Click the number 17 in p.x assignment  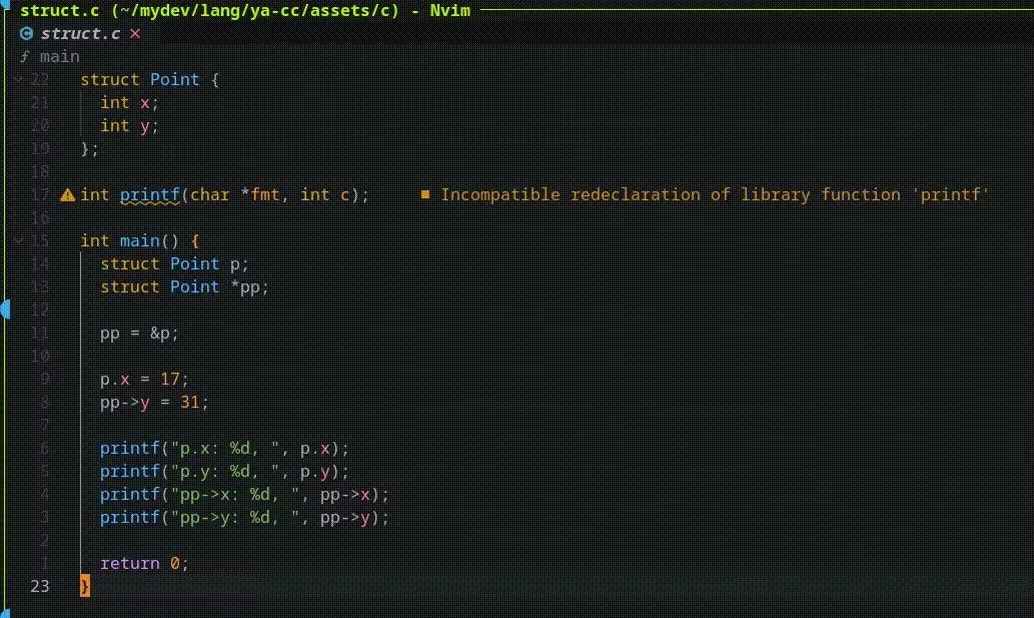pyautogui.click(x=170, y=379)
